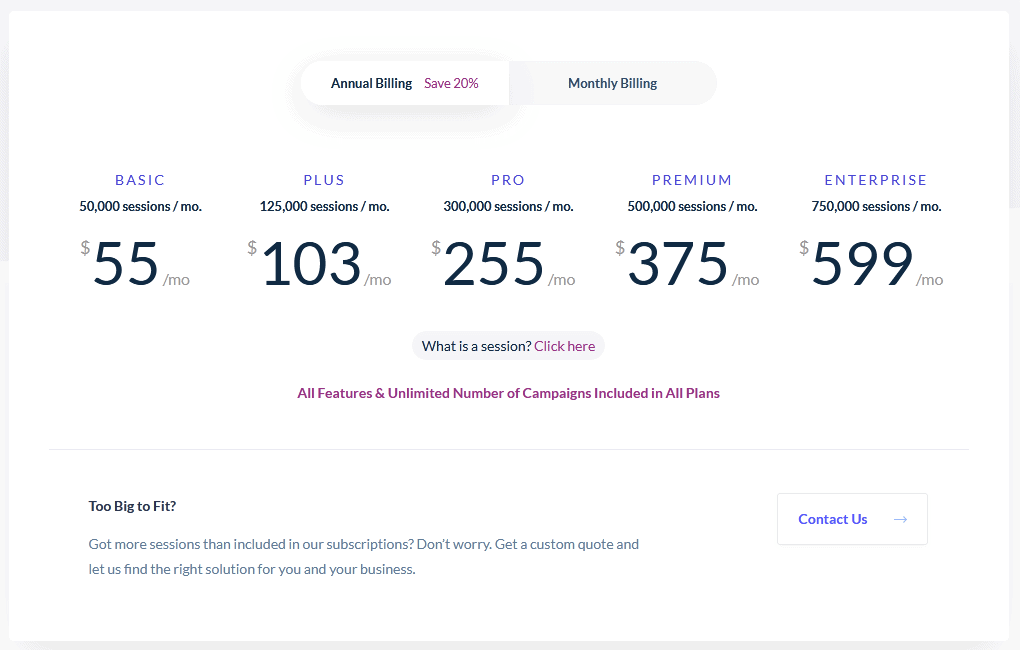
Task: Switch to Monthly Billing
Action: click(x=612, y=83)
